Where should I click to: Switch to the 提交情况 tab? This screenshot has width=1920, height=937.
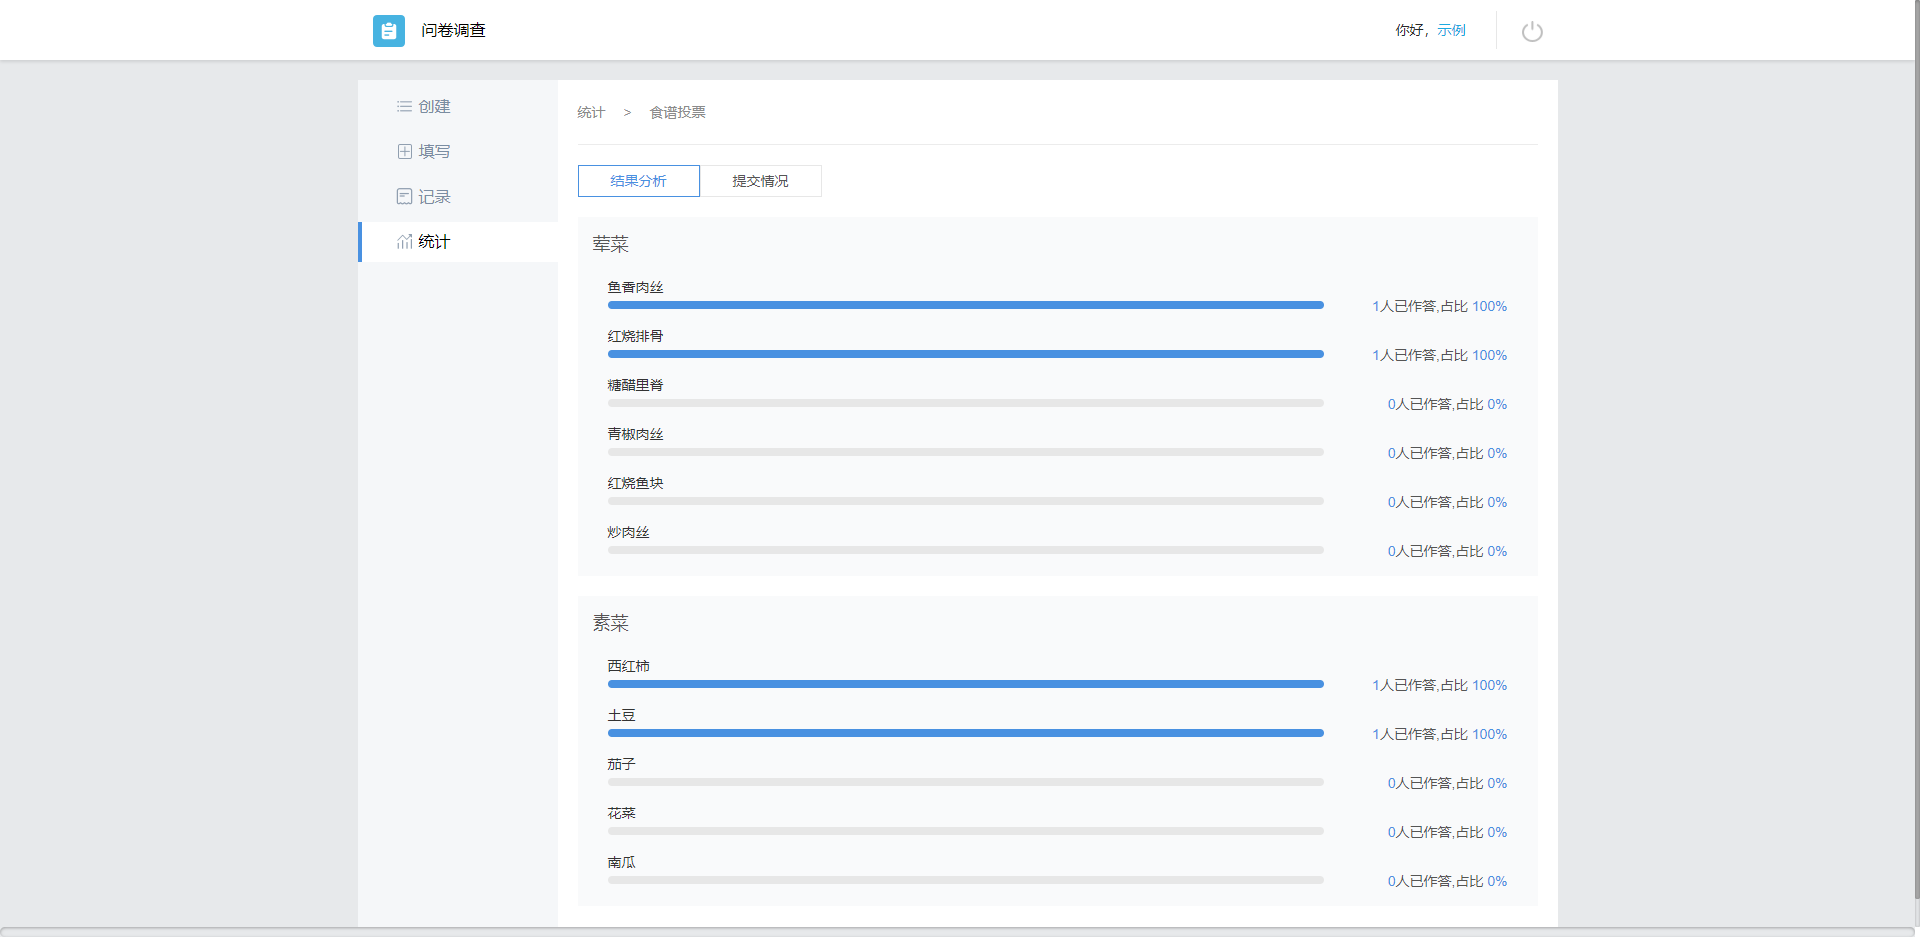(761, 181)
